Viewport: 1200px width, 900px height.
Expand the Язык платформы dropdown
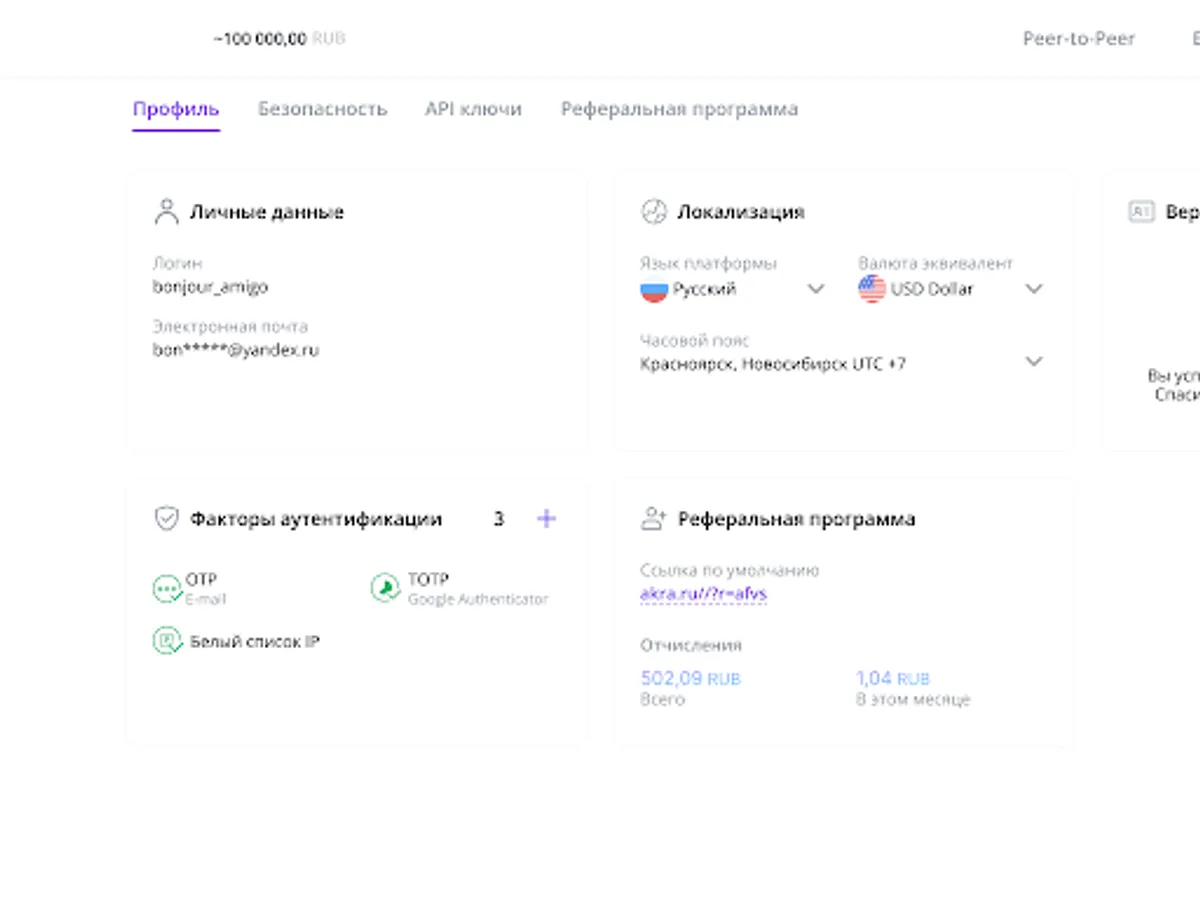[x=815, y=289]
